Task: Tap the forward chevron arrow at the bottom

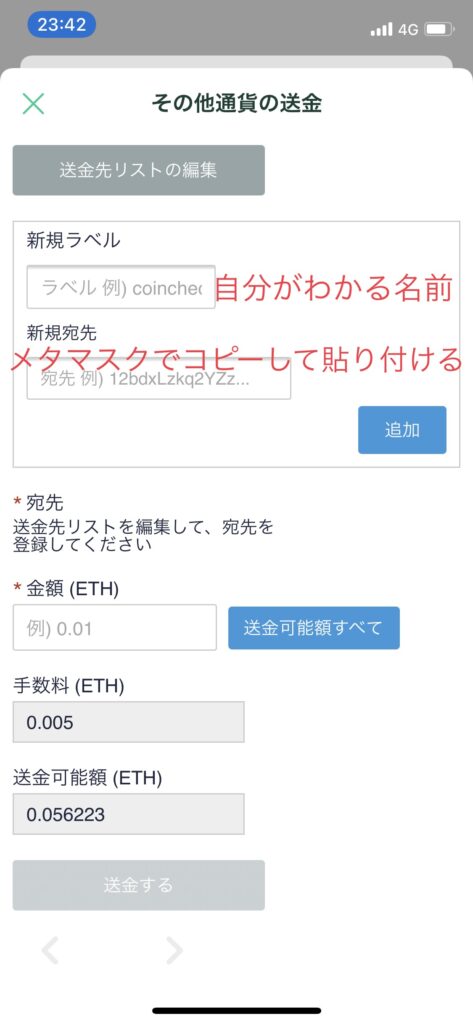Action: [x=173, y=950]
